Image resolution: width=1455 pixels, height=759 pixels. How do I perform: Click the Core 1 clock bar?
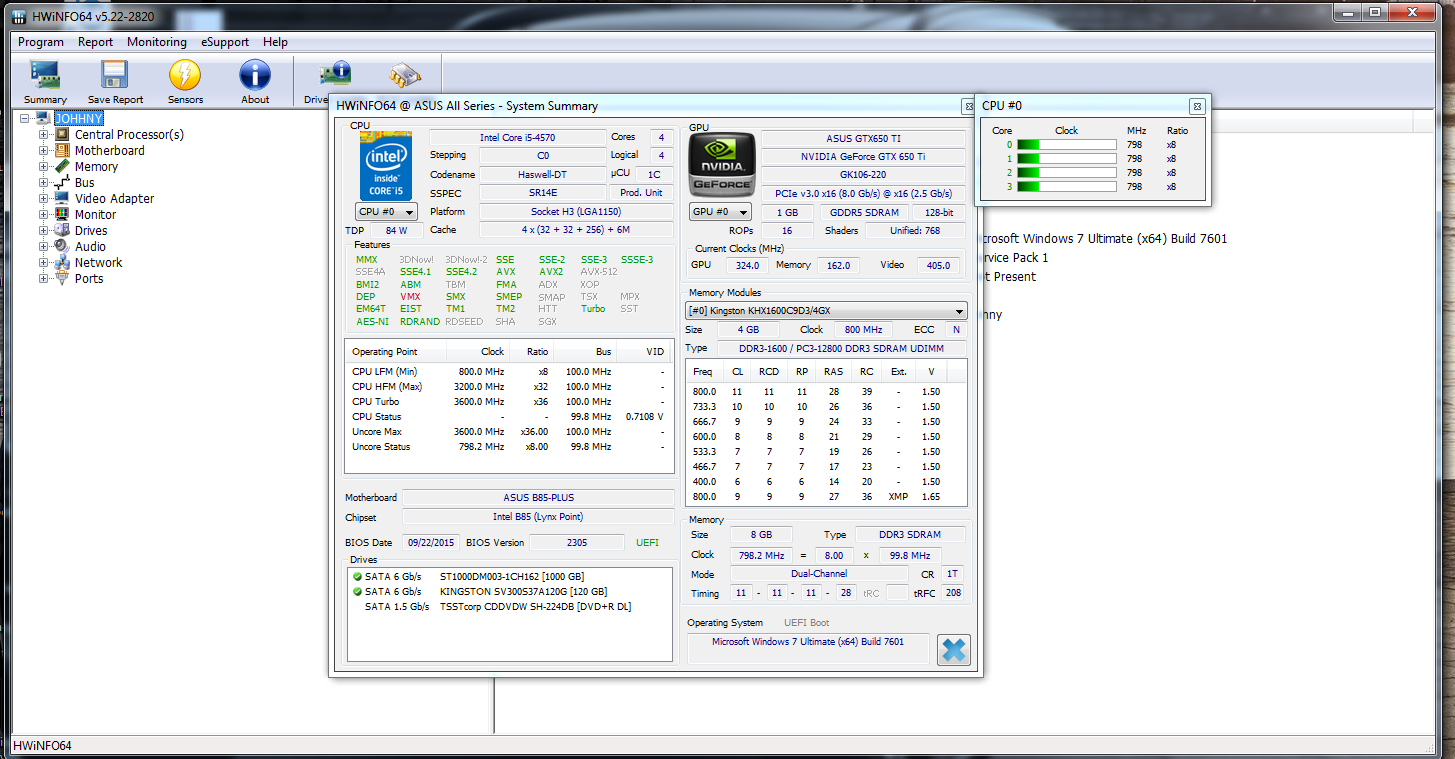point(1066,159)
